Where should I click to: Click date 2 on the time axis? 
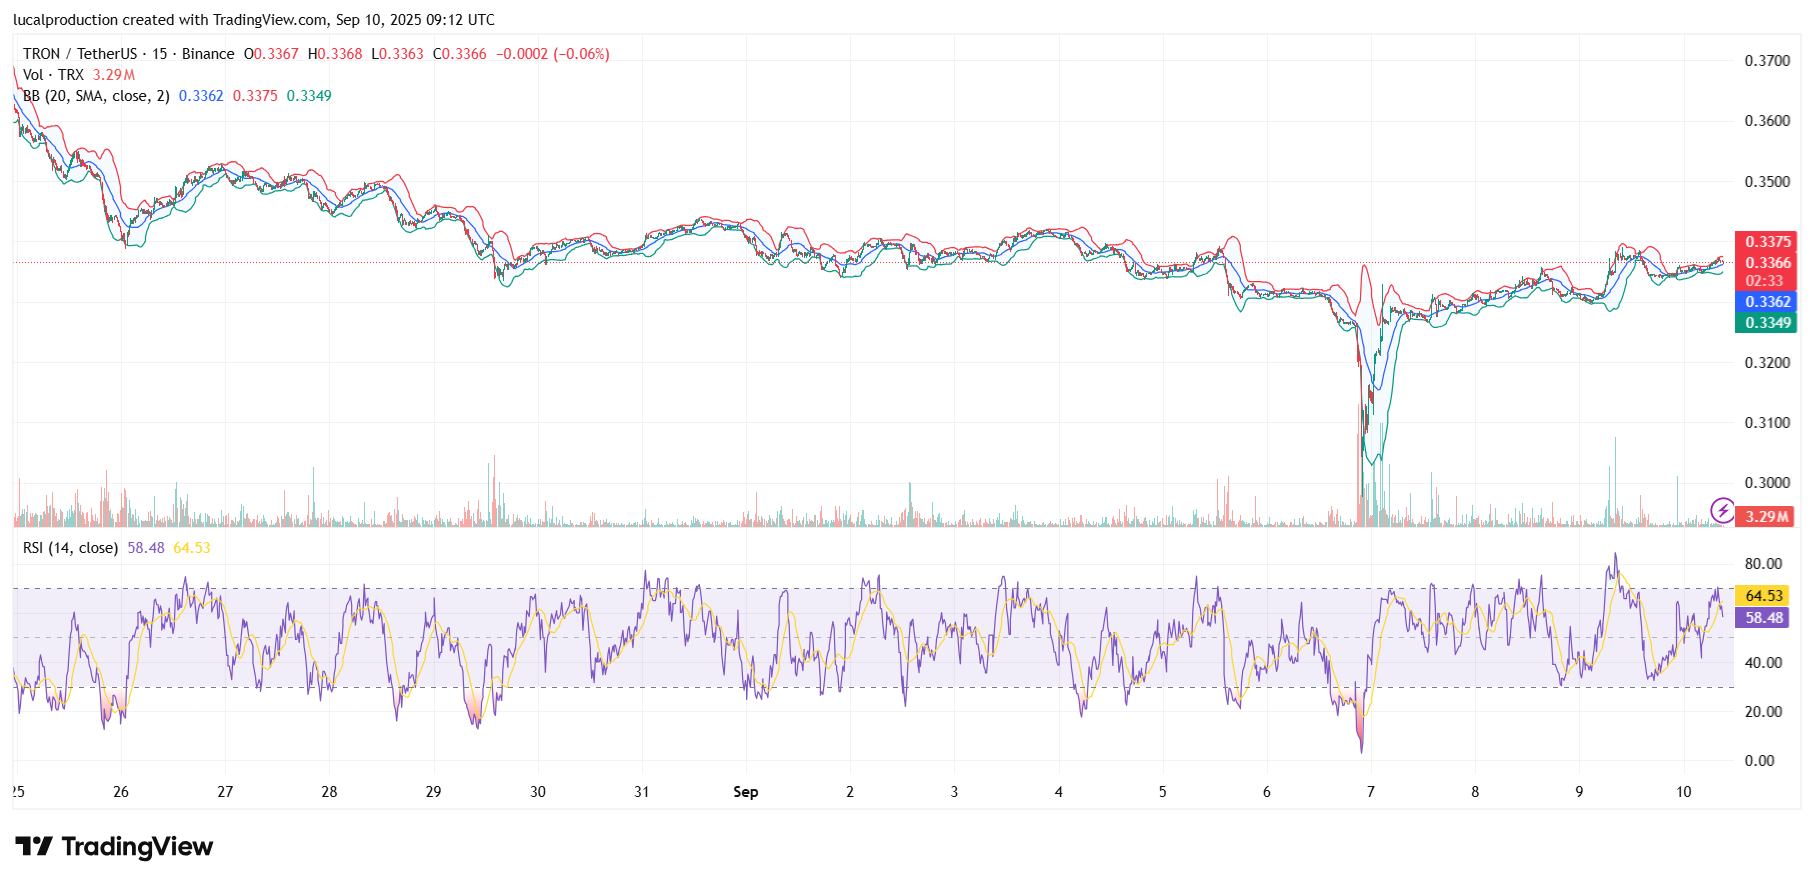click(850, 792)
